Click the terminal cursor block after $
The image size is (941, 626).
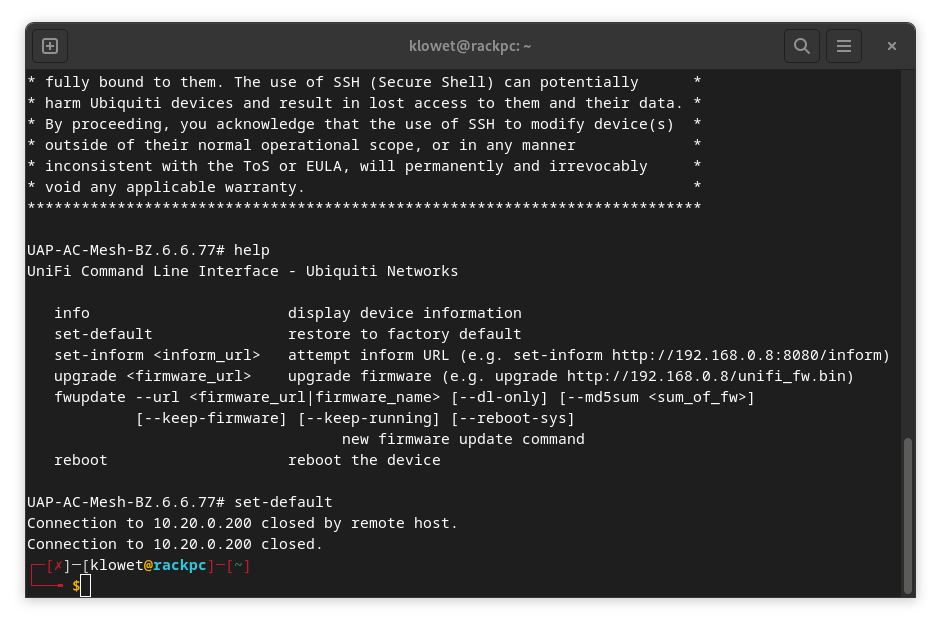coord(86,586)
